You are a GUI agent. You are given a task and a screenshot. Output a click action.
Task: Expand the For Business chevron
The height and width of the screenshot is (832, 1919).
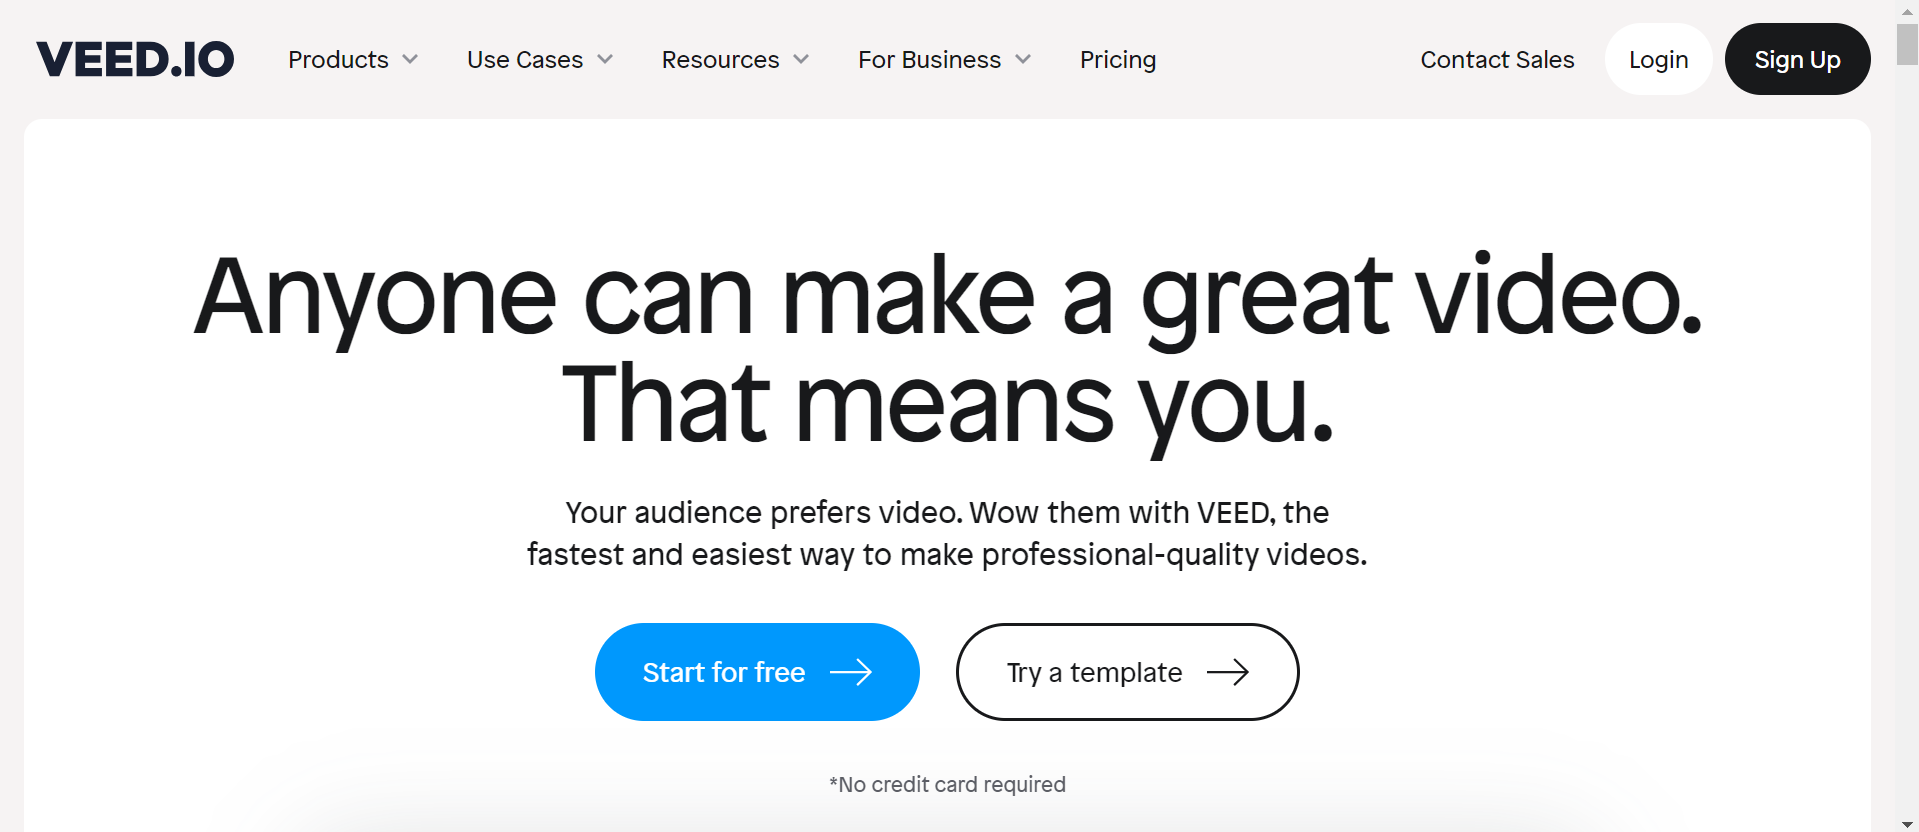(1023, 60)
